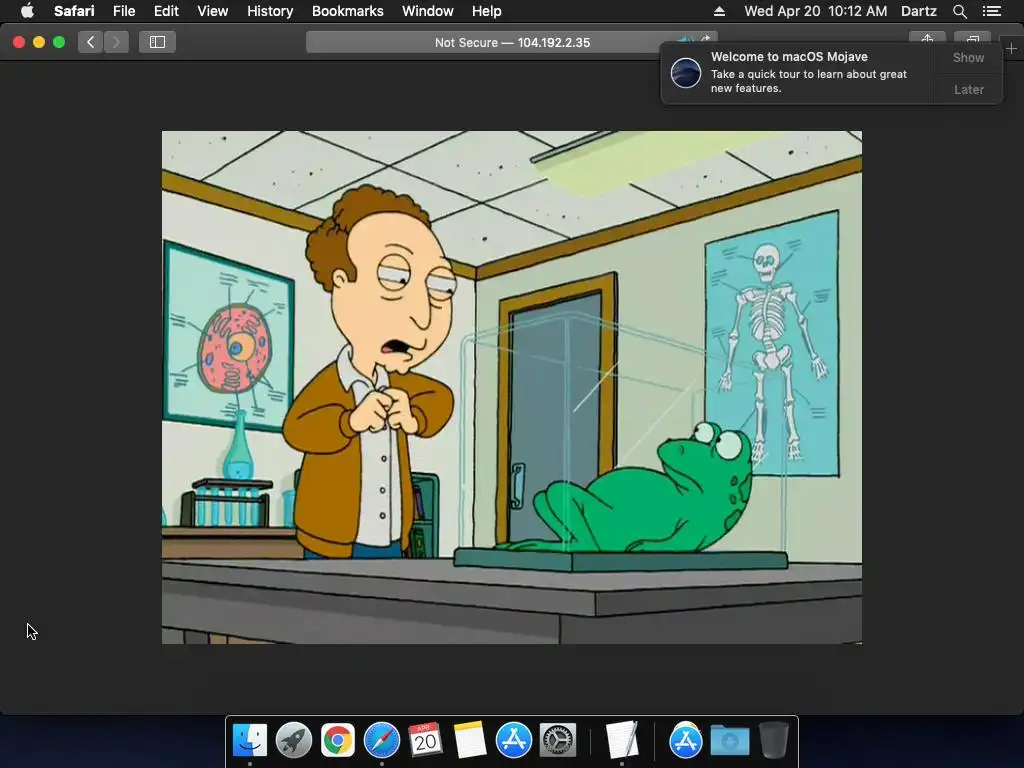
Task: Open Spotlight search magnifier
Action: (959, 11)
